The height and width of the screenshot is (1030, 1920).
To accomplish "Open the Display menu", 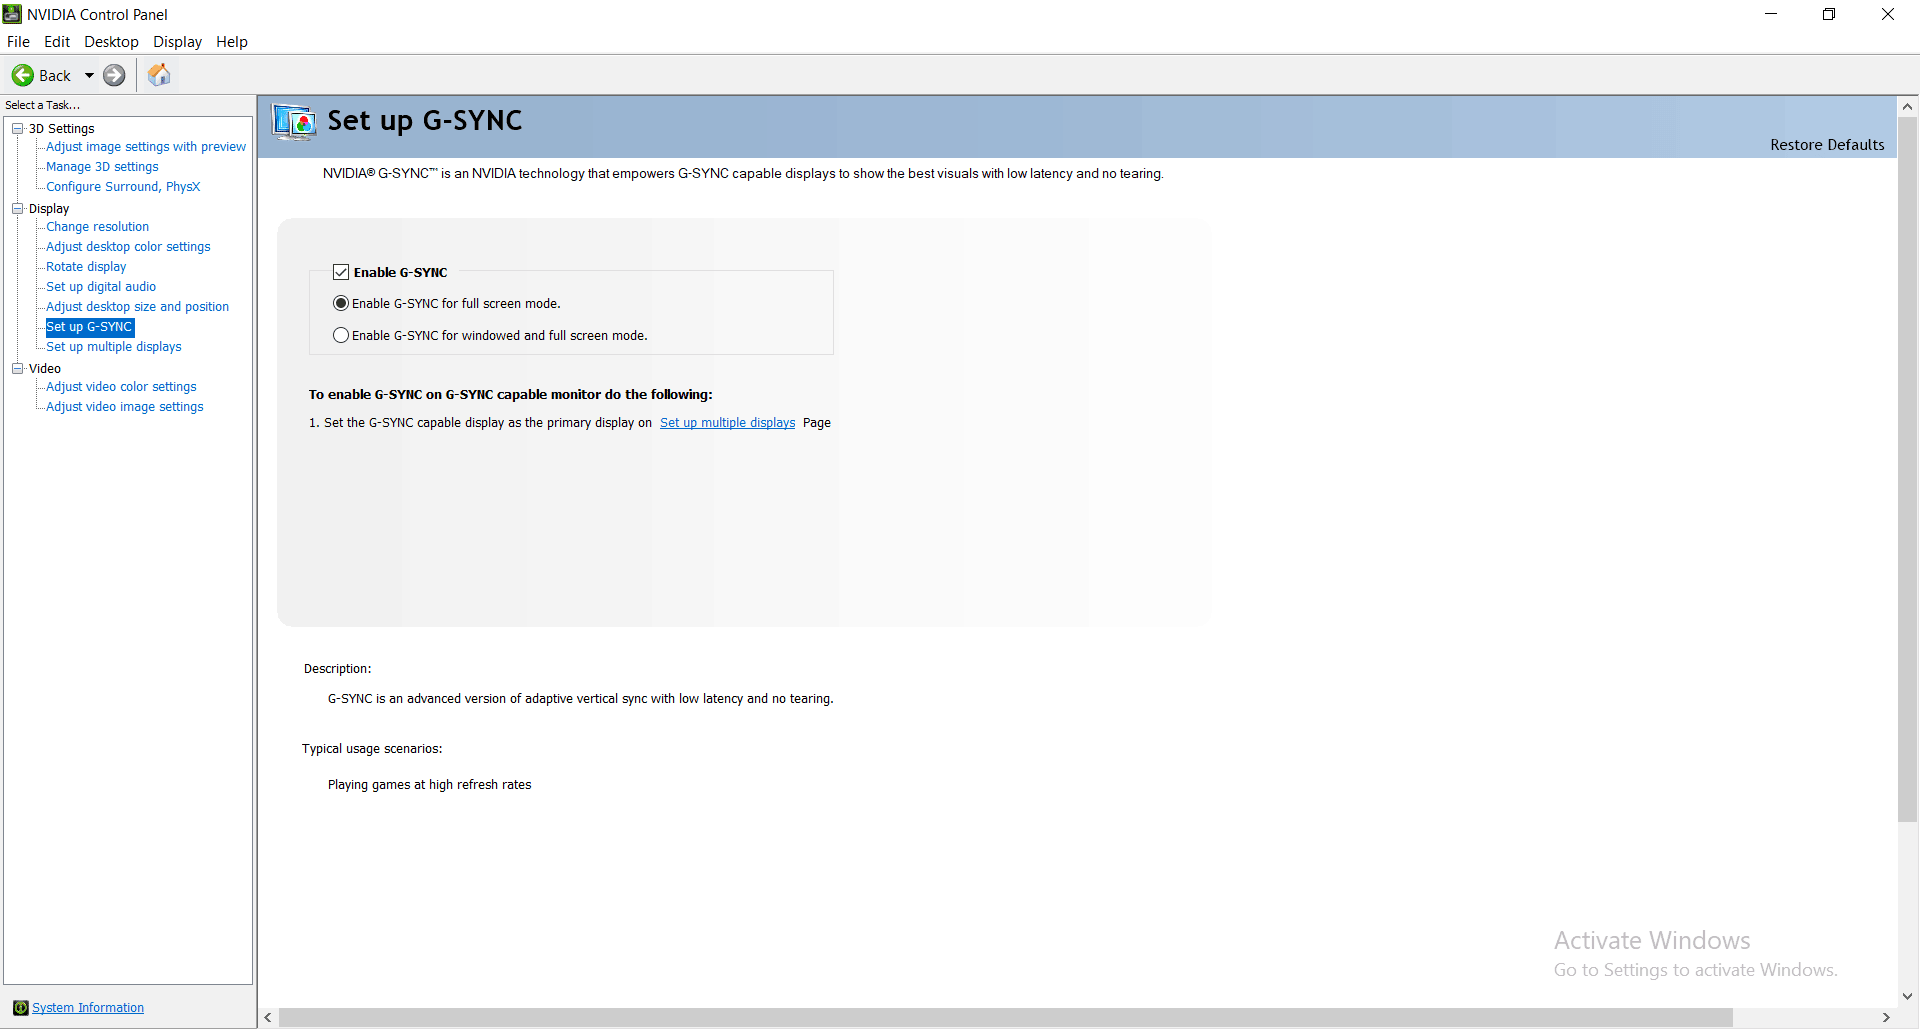I will click(x=177, y=42).
